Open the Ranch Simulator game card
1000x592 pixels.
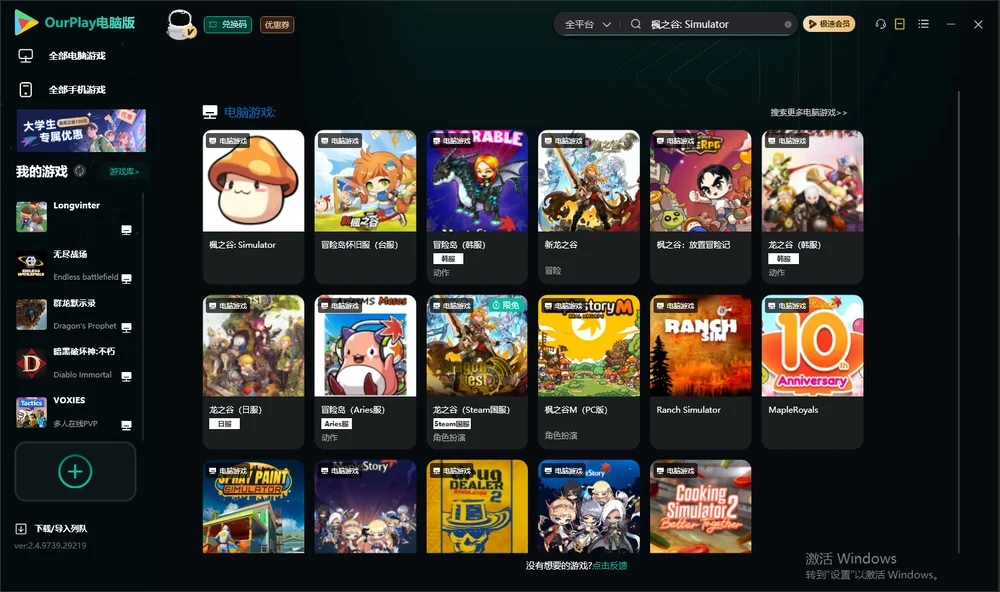pyautogui.click(x=701, y=372)
